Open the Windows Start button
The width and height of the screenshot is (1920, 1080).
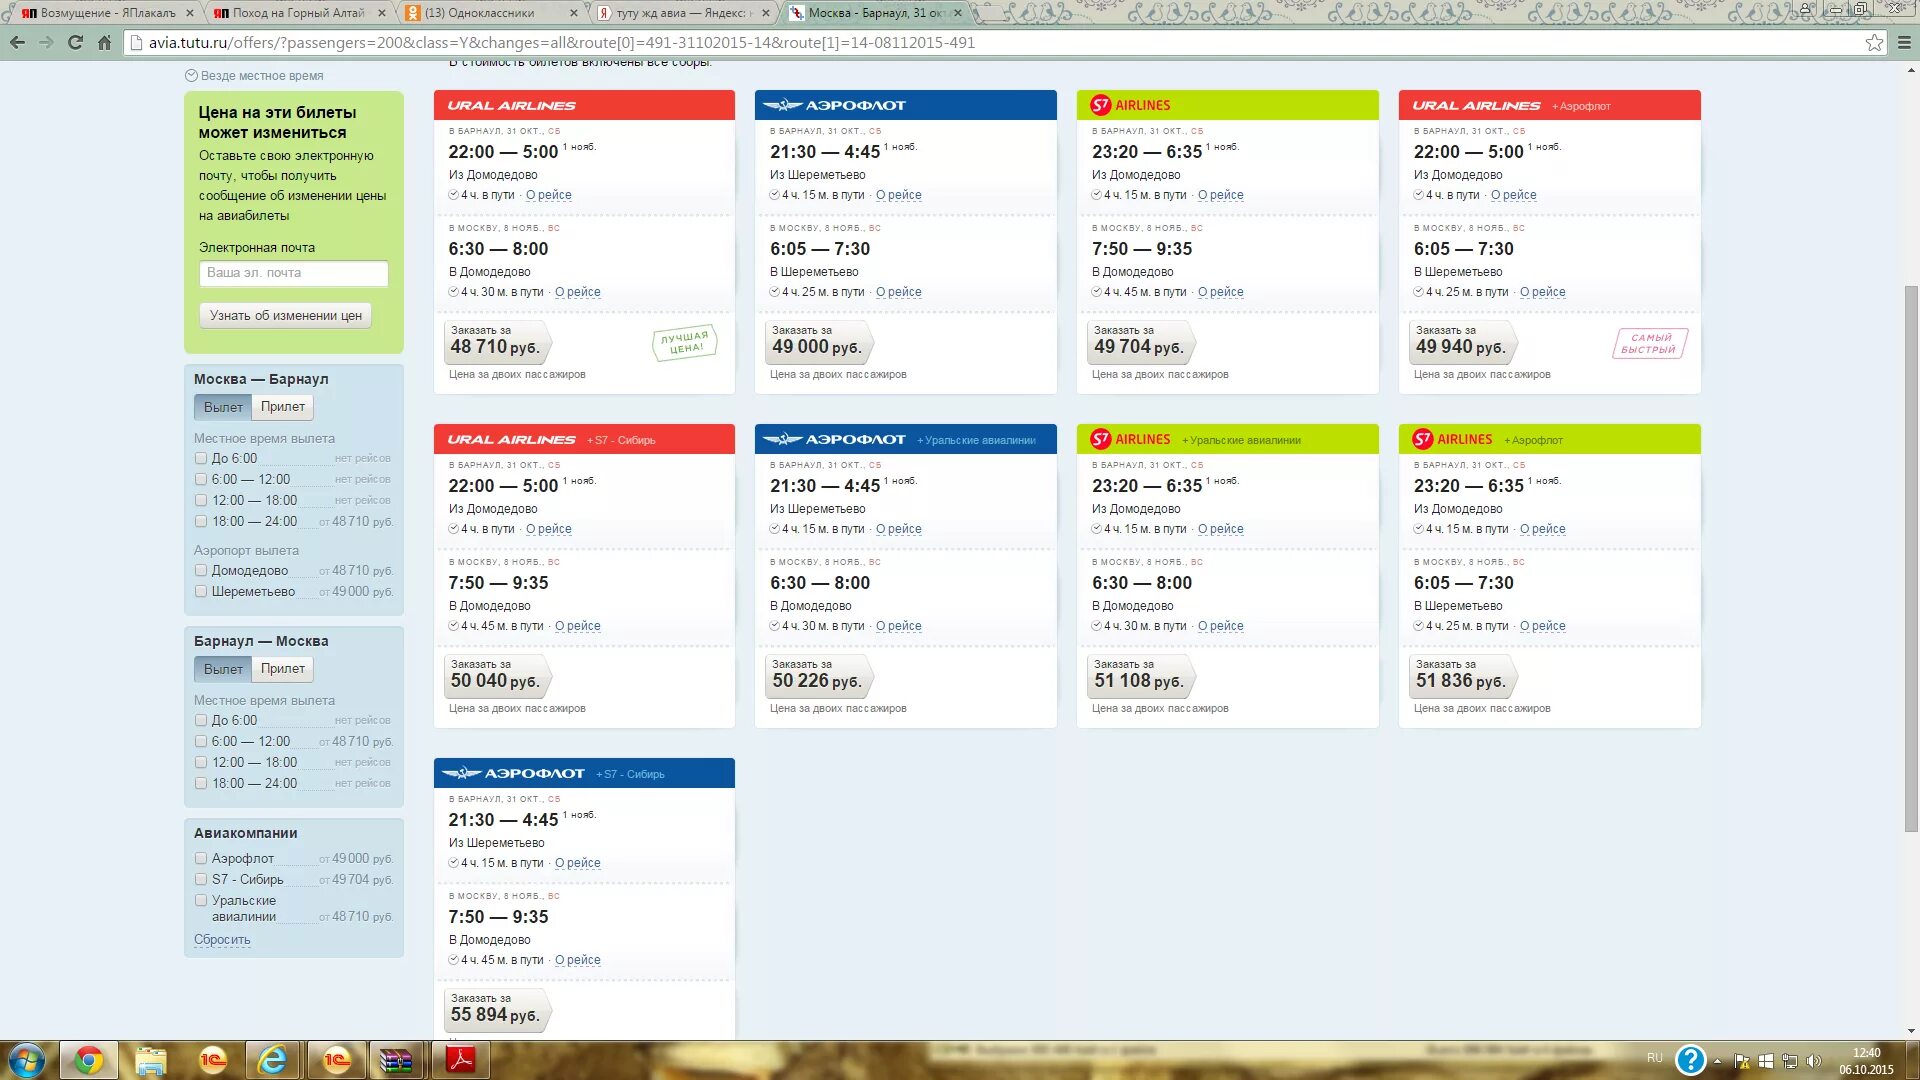click(x=27, y=1060)
